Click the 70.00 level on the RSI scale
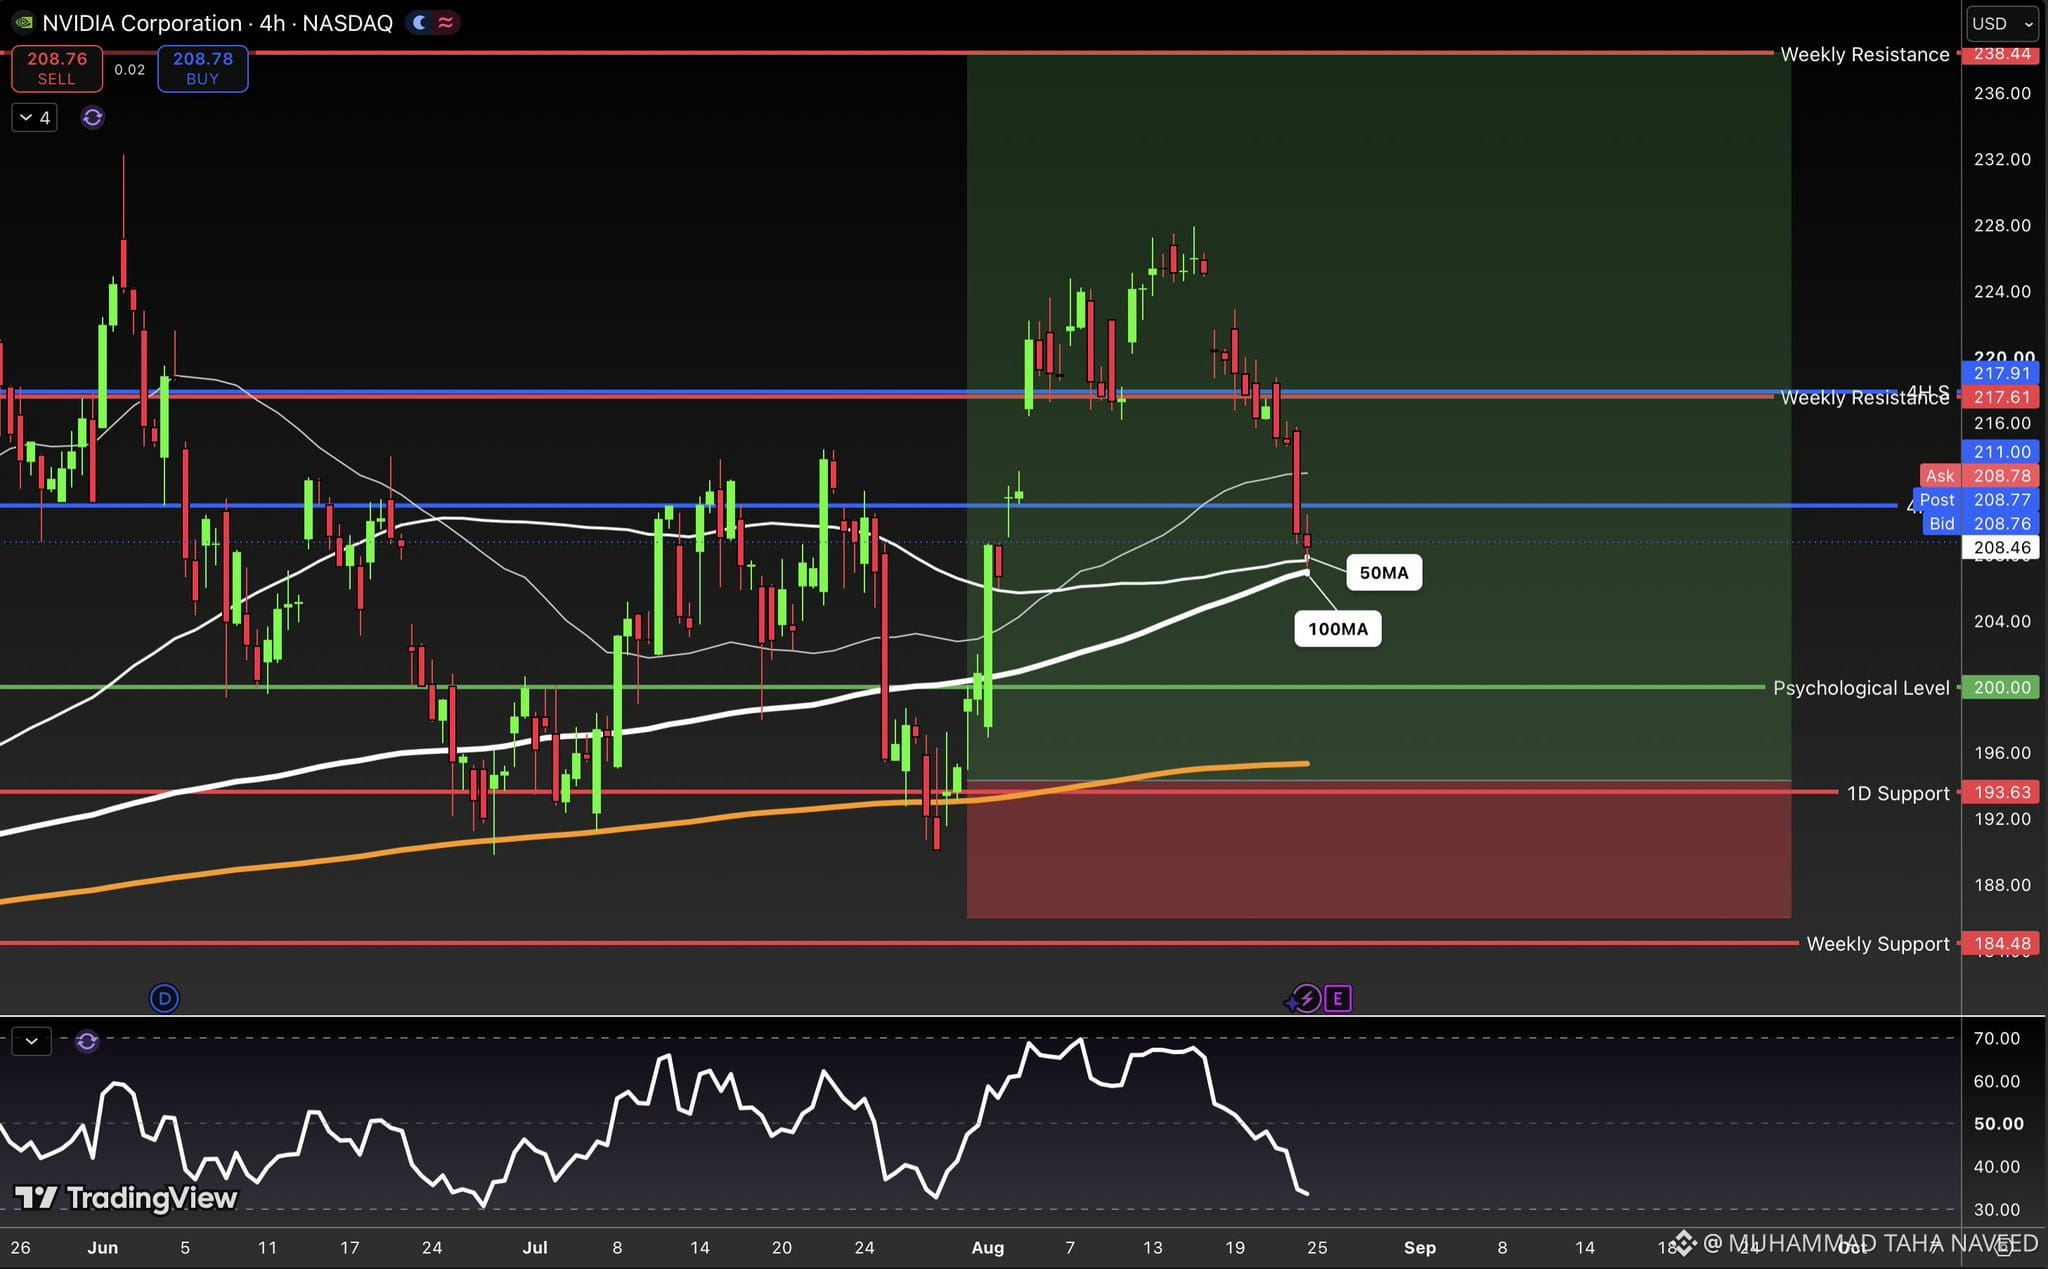This screenshot has height=1269, width=2048. tap(1997, 1038)
